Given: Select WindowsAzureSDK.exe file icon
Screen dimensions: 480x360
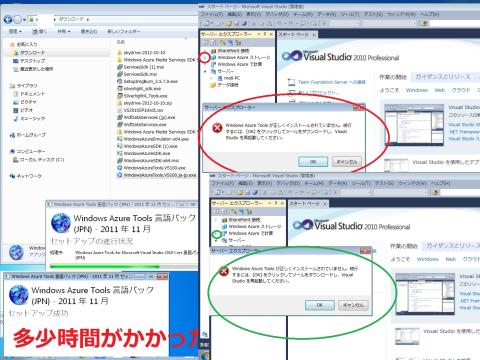Looking at the screenshot, I should click(120, 153).
